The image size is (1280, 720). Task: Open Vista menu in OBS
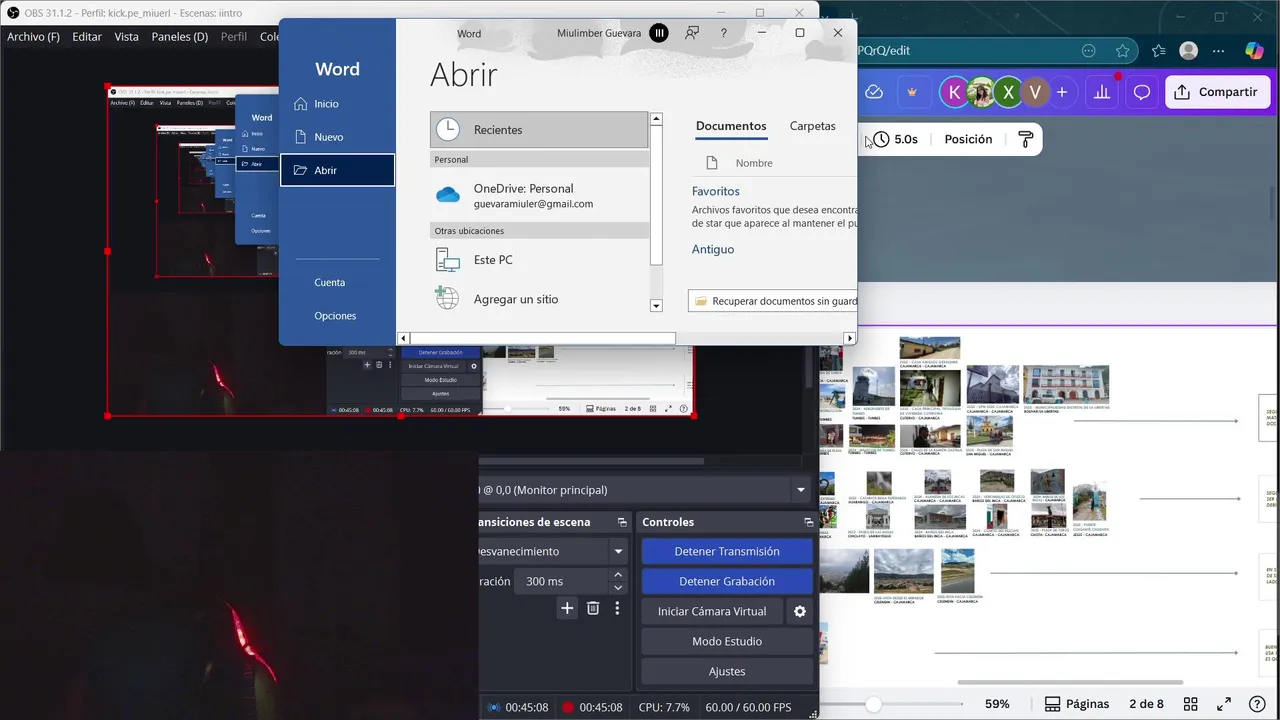tap(127, 37)
